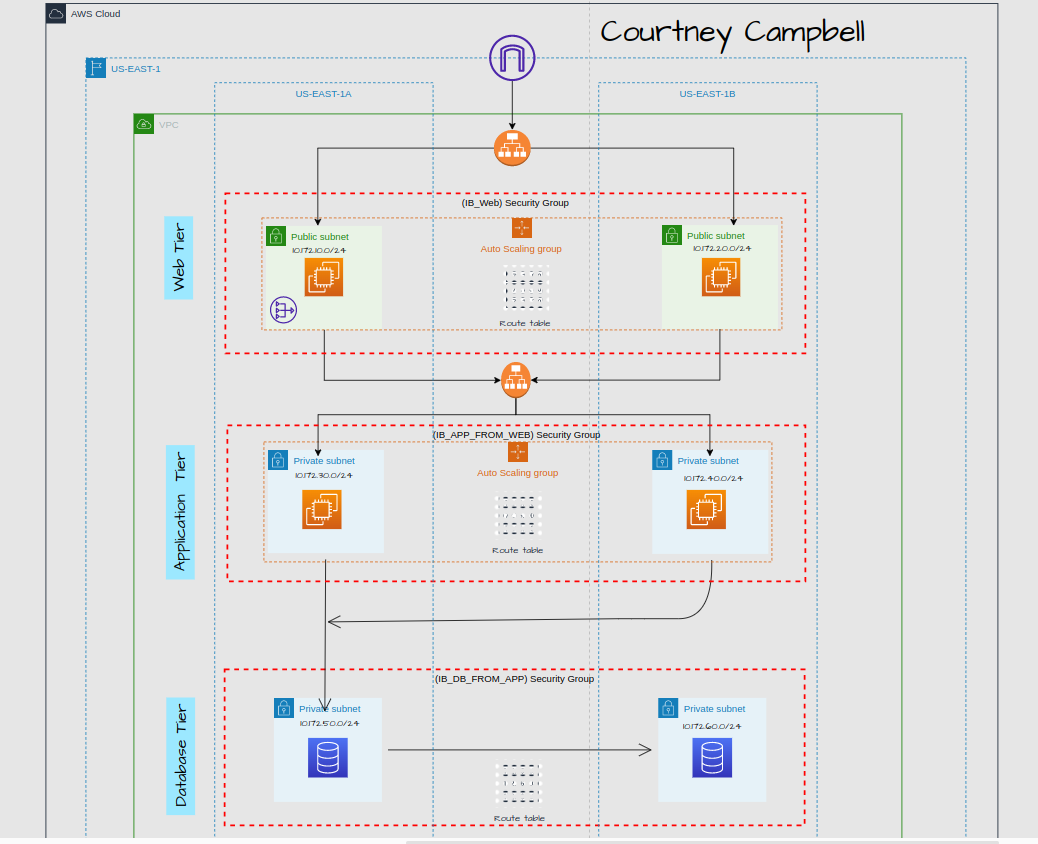Viewport: 1038px width, 844px height.
Task: Click the (IB_Web) Security Group label
Action: point(515,203)
